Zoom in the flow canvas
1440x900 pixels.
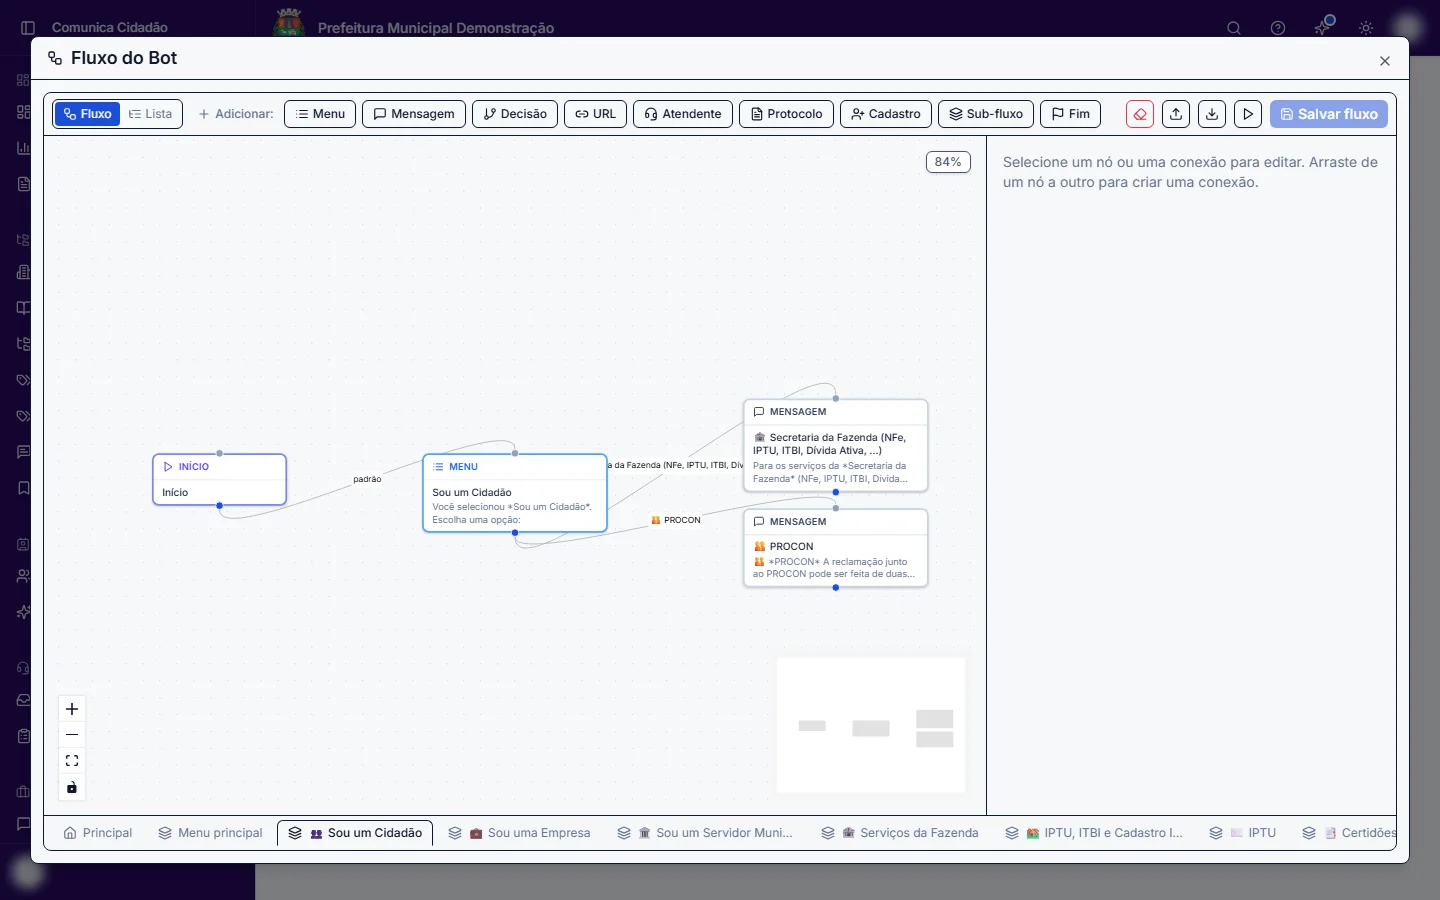pos(72,709)
